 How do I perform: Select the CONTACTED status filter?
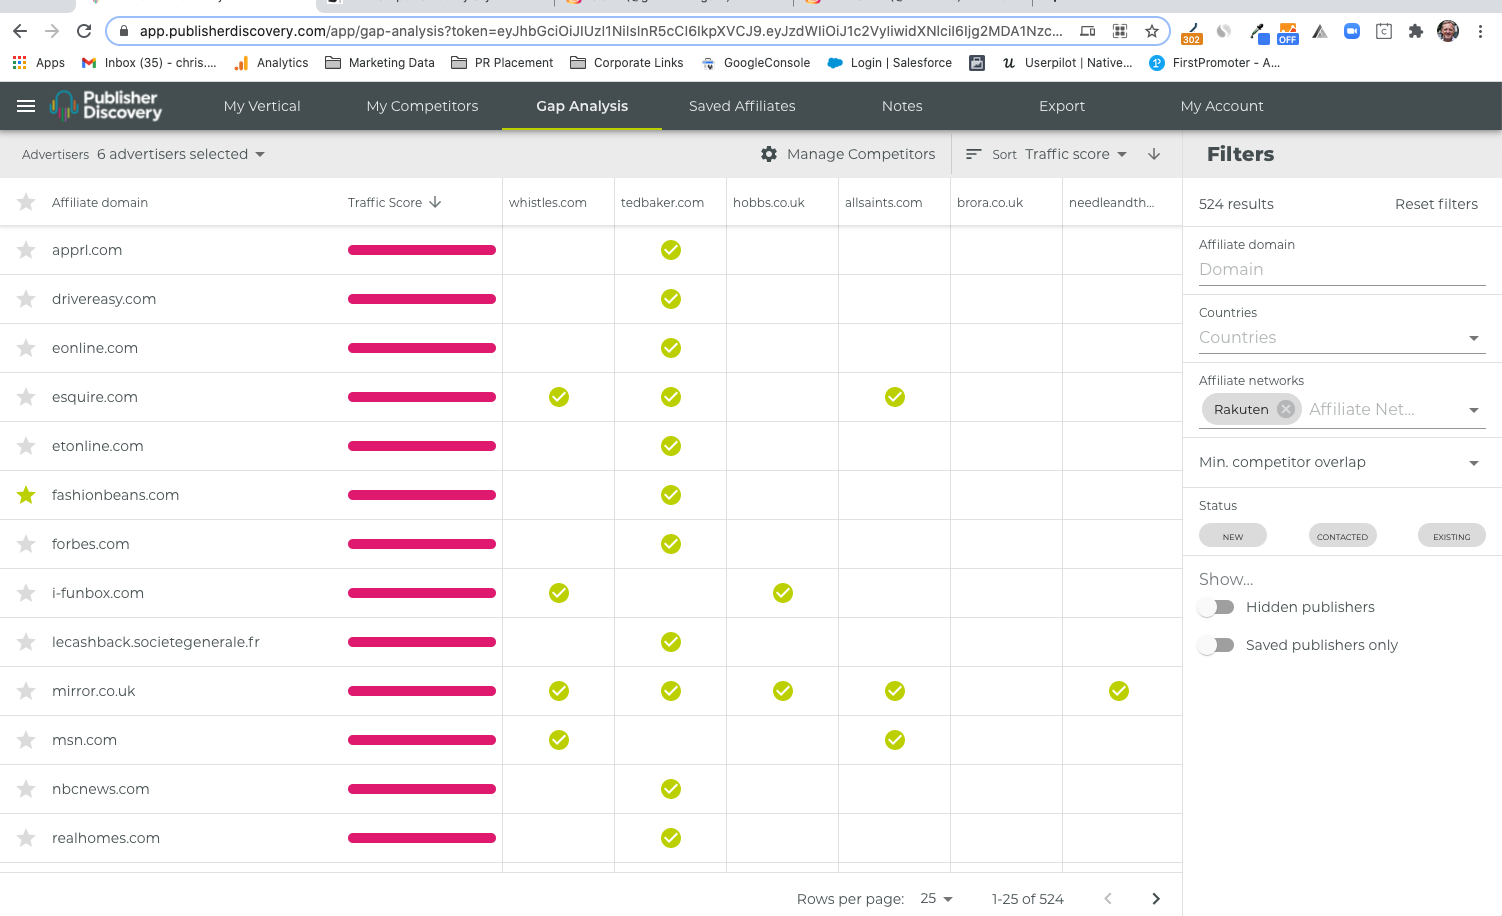tap(1342, 536)
